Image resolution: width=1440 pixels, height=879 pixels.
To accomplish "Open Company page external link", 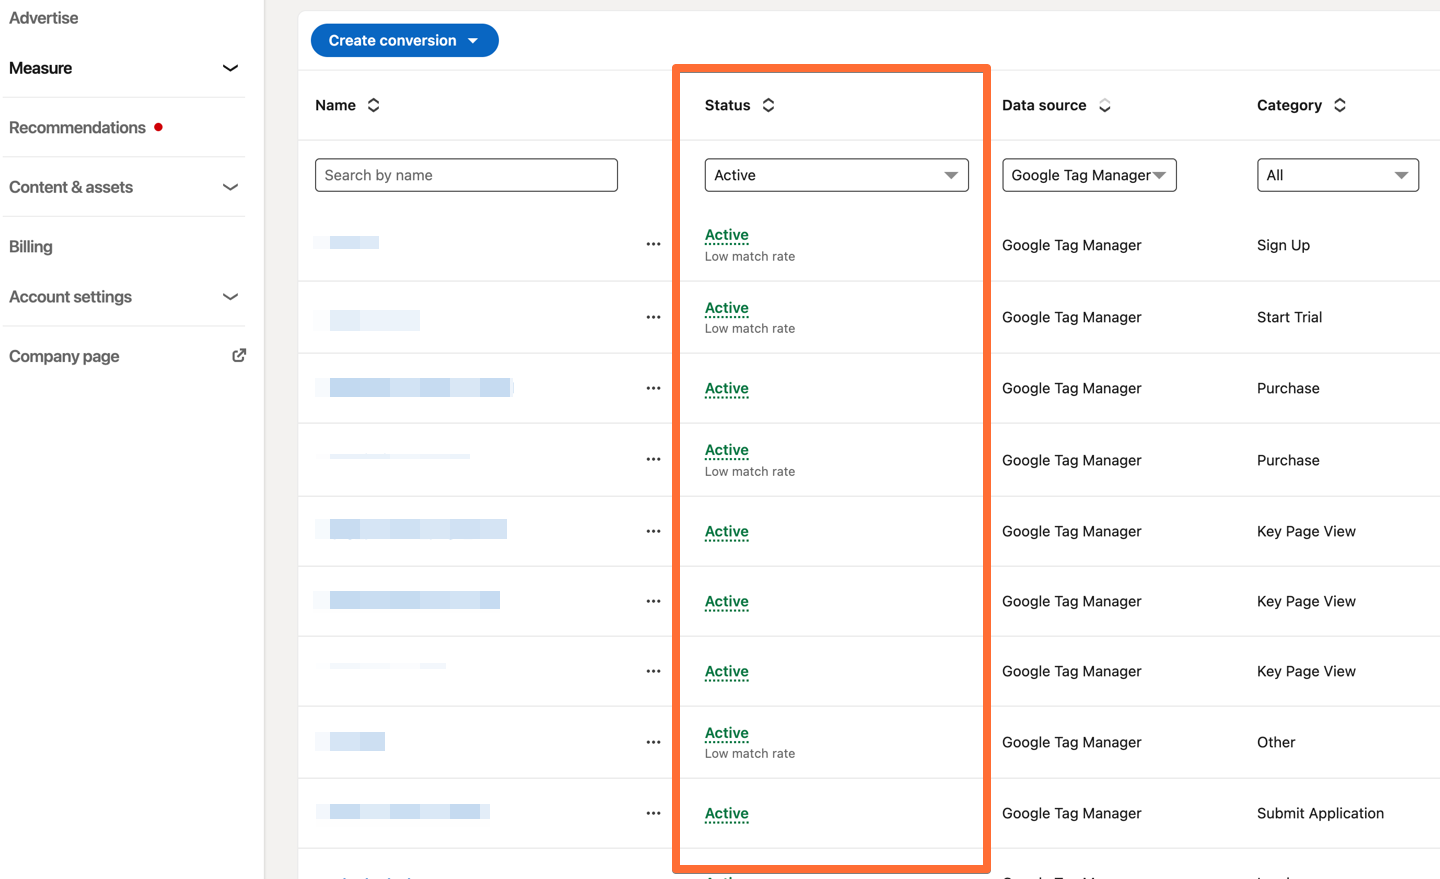I will 64,356.
